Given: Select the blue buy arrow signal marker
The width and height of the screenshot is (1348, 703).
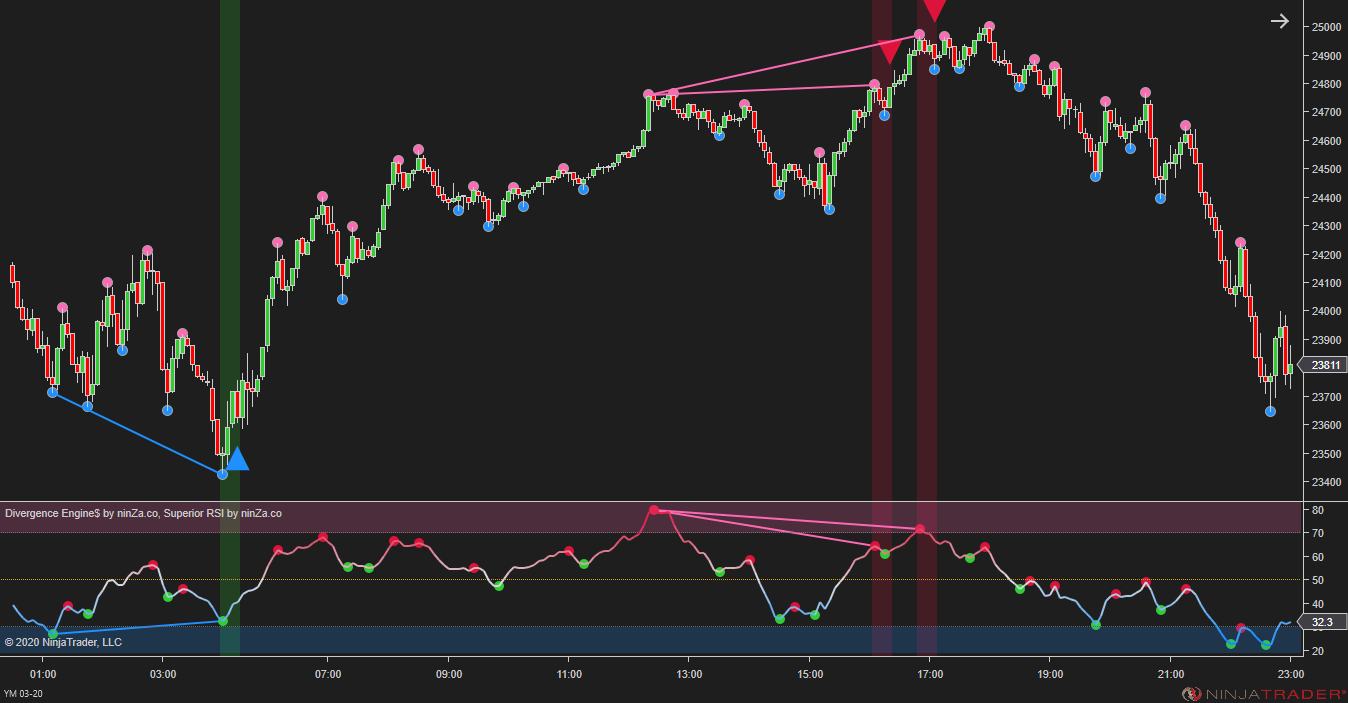Looking at the screenshot, I should point(238,461).
